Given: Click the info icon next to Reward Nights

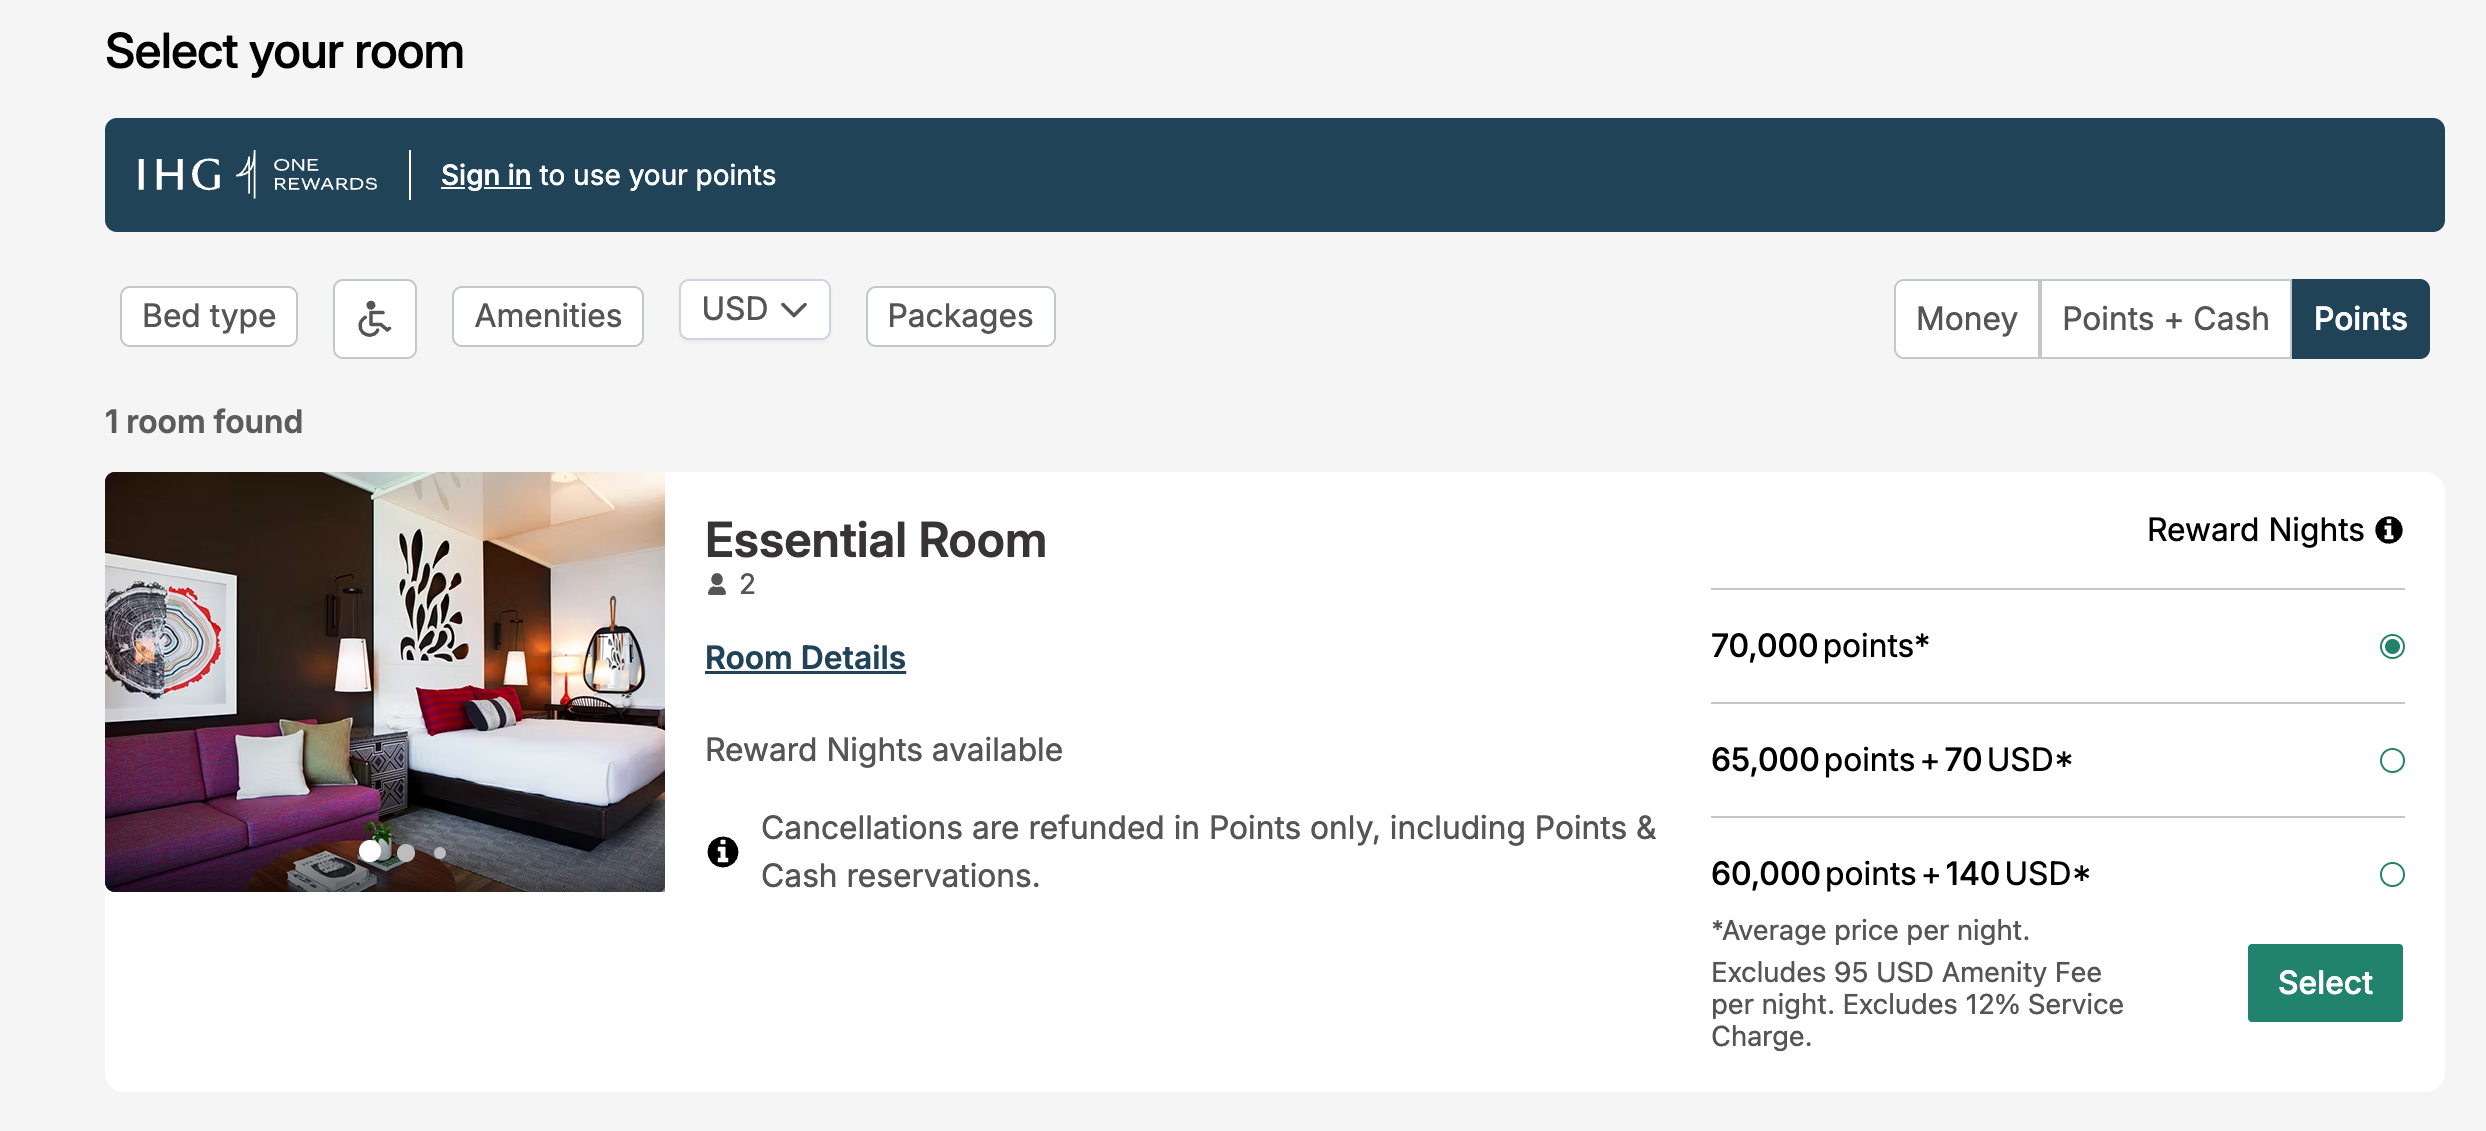Looking at the screenshot, I should point(2391,530).
